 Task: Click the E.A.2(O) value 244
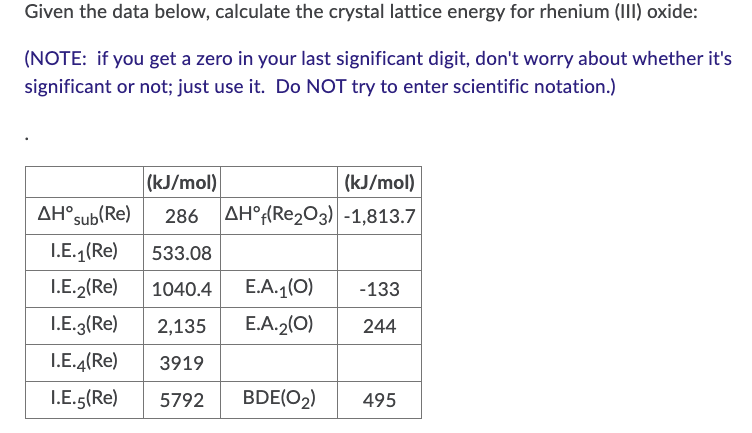(379, 327)
